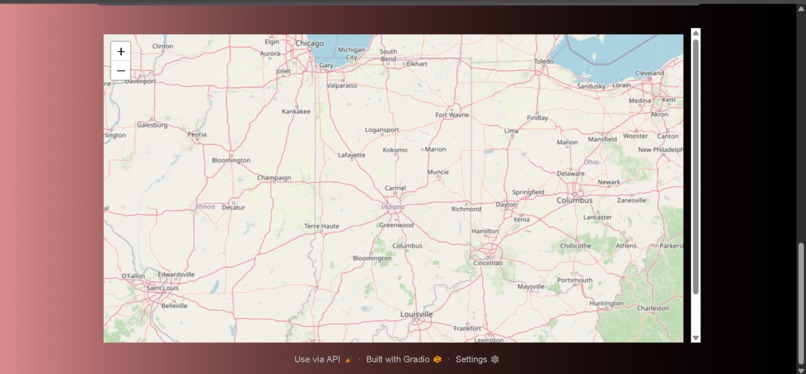Screen dimensions: 806x374
Task: Click the Lancaster label on the map
Action: click(x=597, y=217)
